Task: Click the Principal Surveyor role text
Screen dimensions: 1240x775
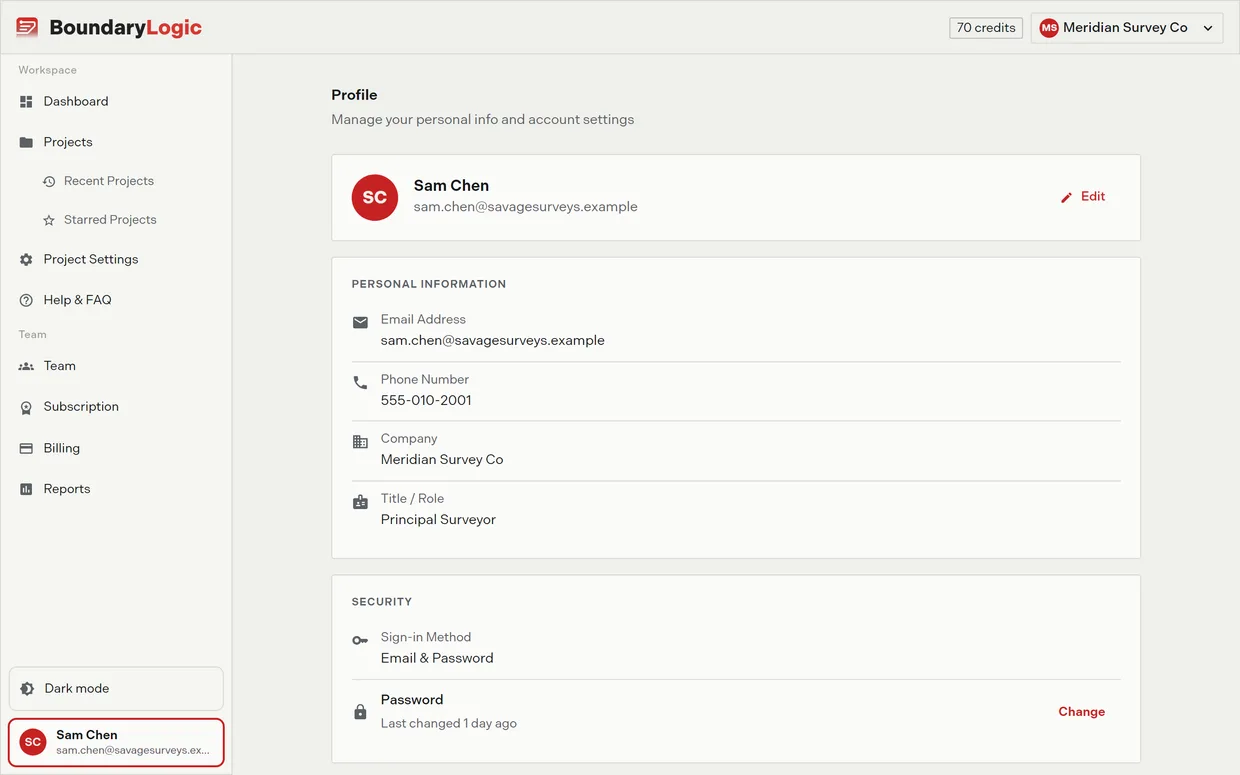Action: point(438,520)
